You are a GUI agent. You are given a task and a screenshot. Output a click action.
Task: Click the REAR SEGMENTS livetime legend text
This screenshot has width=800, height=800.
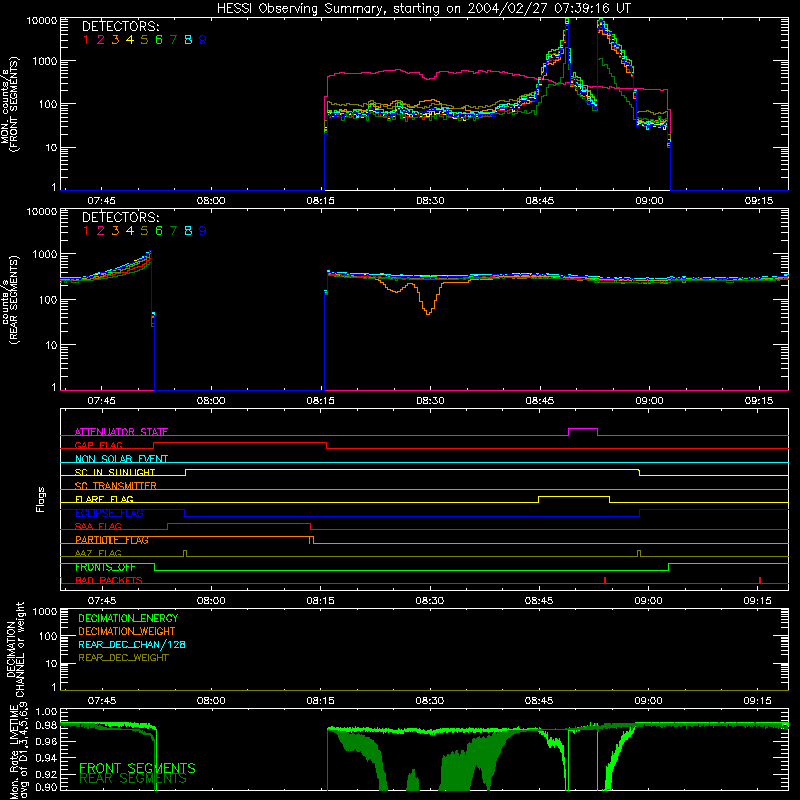pyautogui.click(x=133, y=779)
